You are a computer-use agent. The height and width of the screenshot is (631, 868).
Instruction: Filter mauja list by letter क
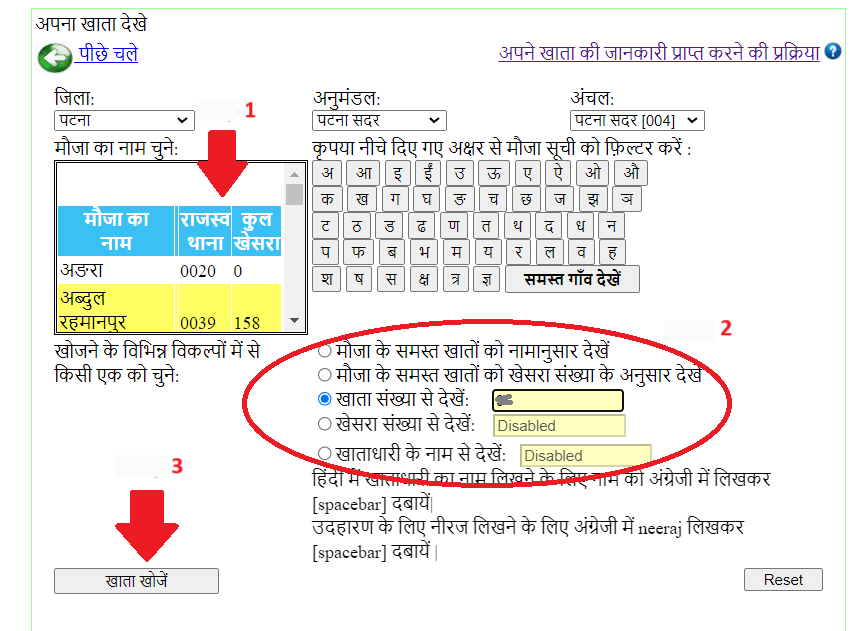[x=327, y=199]
